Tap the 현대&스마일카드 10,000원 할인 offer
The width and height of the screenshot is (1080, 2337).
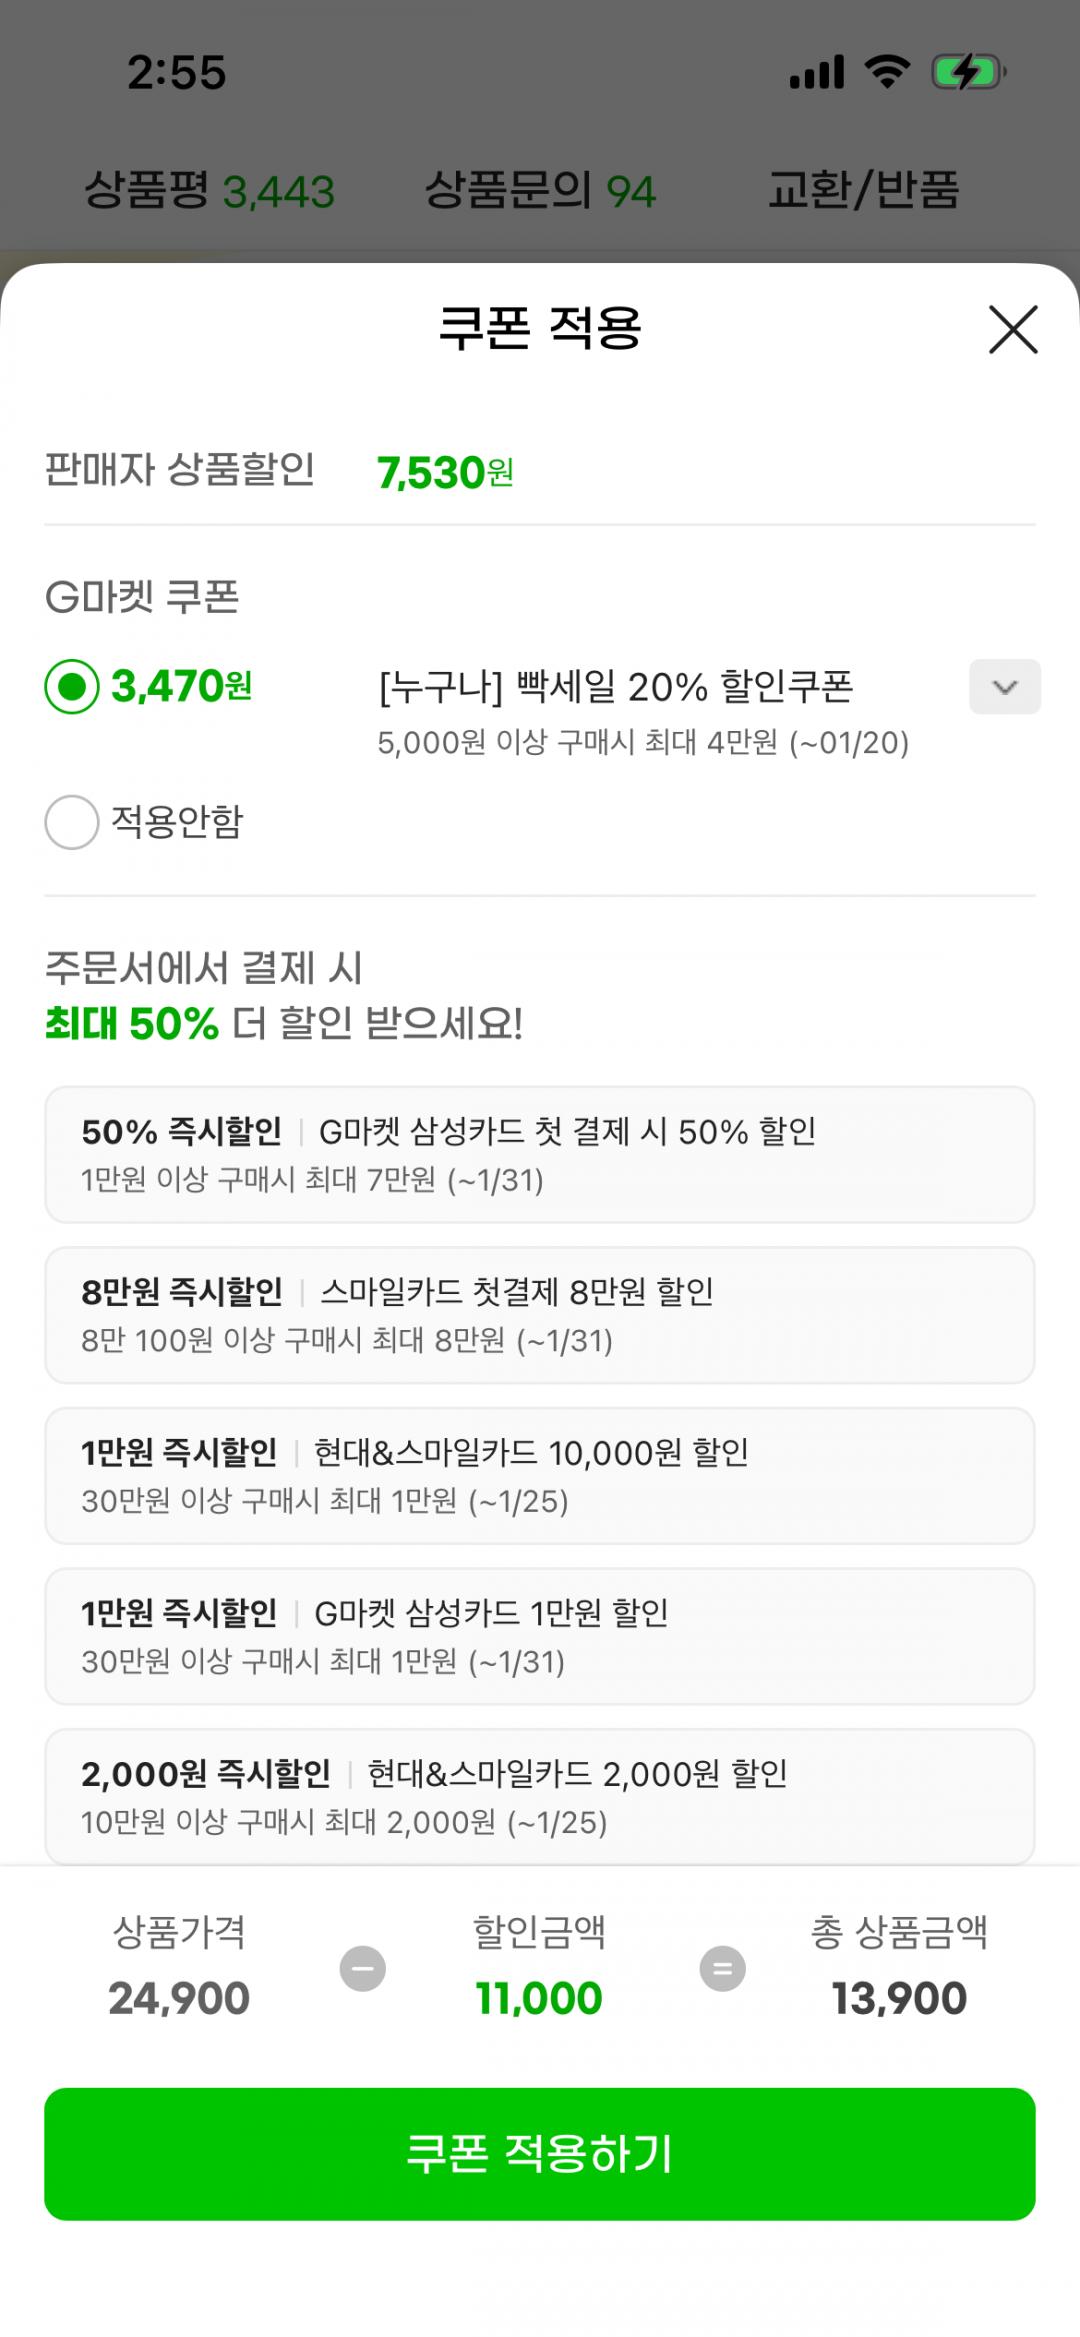click(x=540, y=1475)
